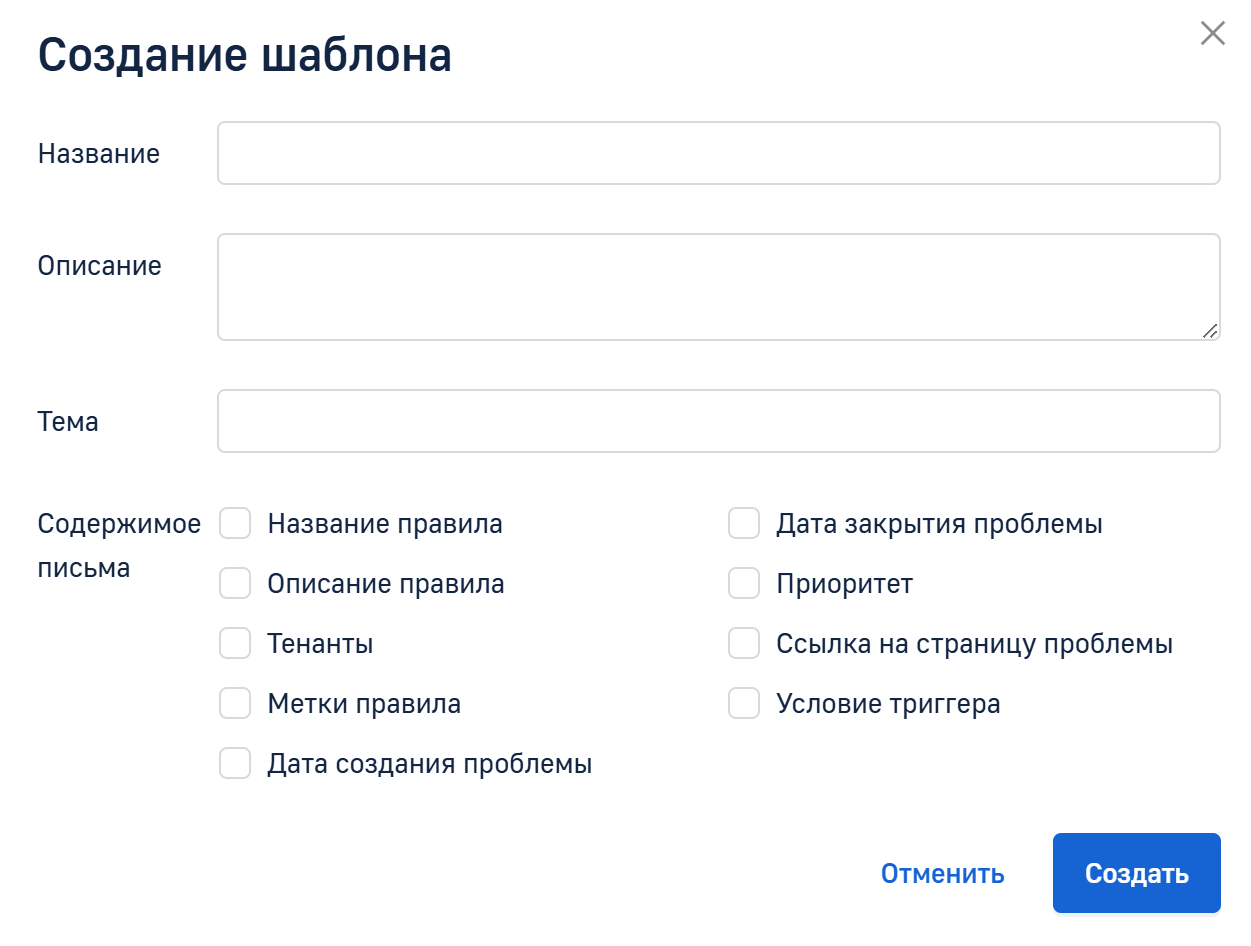Image resolution: width=1251 pixels, height=946 pixels.
Task: Enable the Дата закрытия проблемы checkbox
Action: 744,524
